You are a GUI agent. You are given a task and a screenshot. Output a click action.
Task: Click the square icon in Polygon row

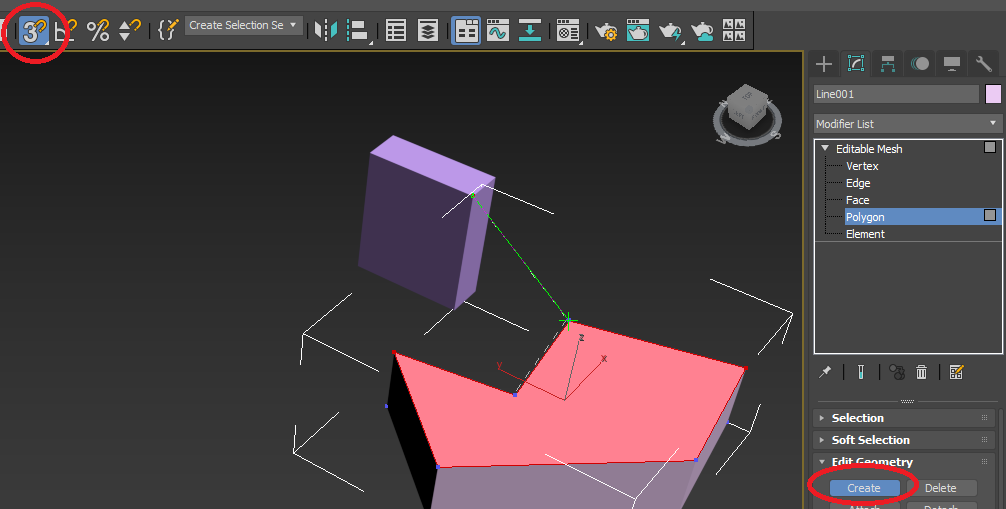point(990,216)
